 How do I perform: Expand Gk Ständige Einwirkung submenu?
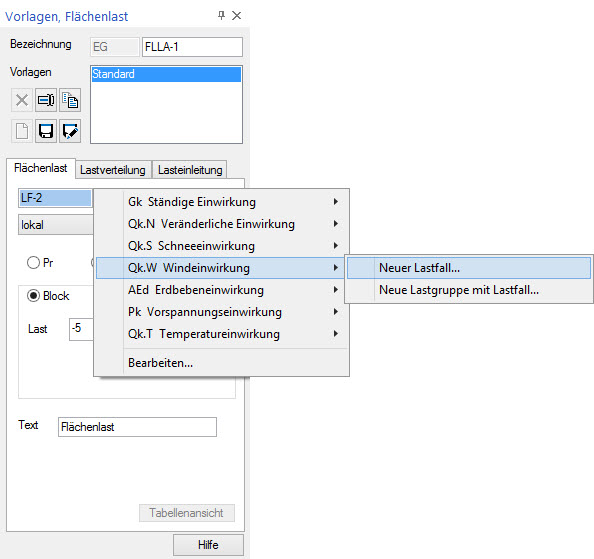tap(222, 202)
